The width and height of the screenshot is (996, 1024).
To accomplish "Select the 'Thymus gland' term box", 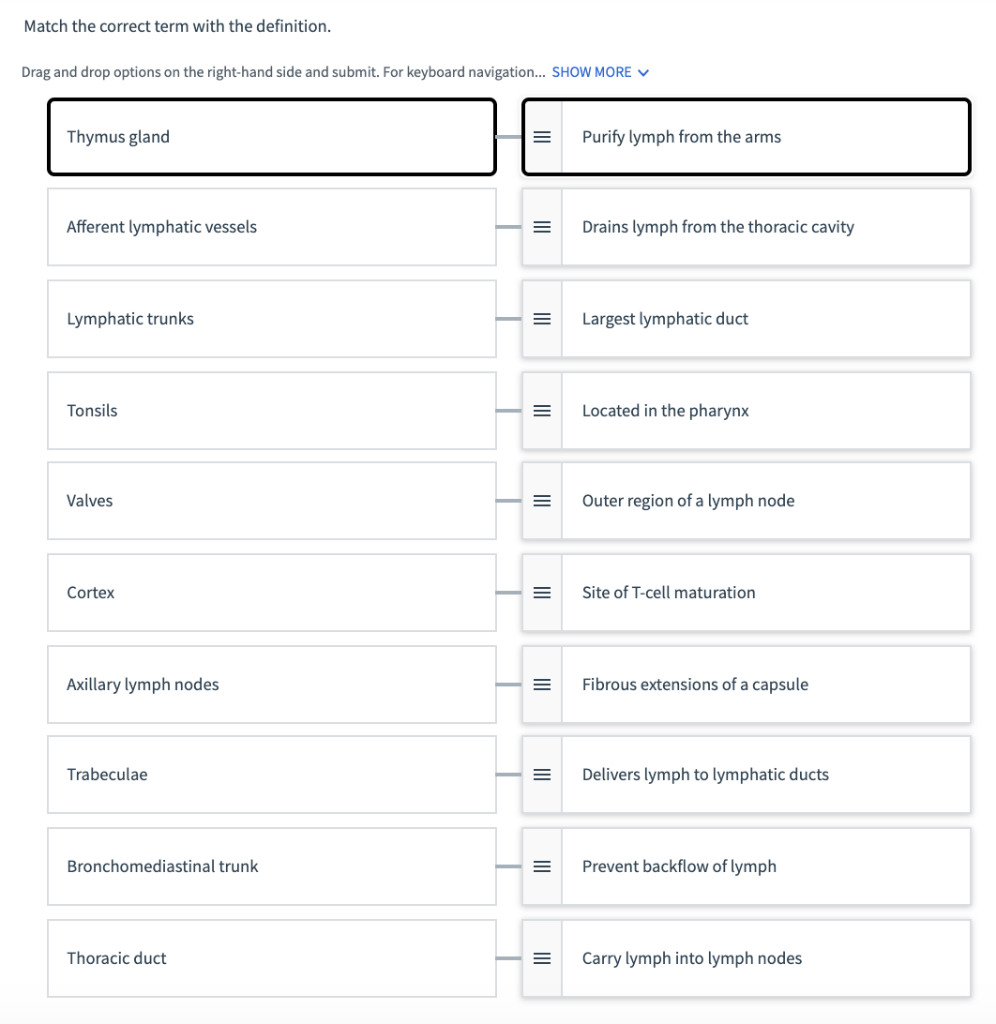I will [272, 136].
